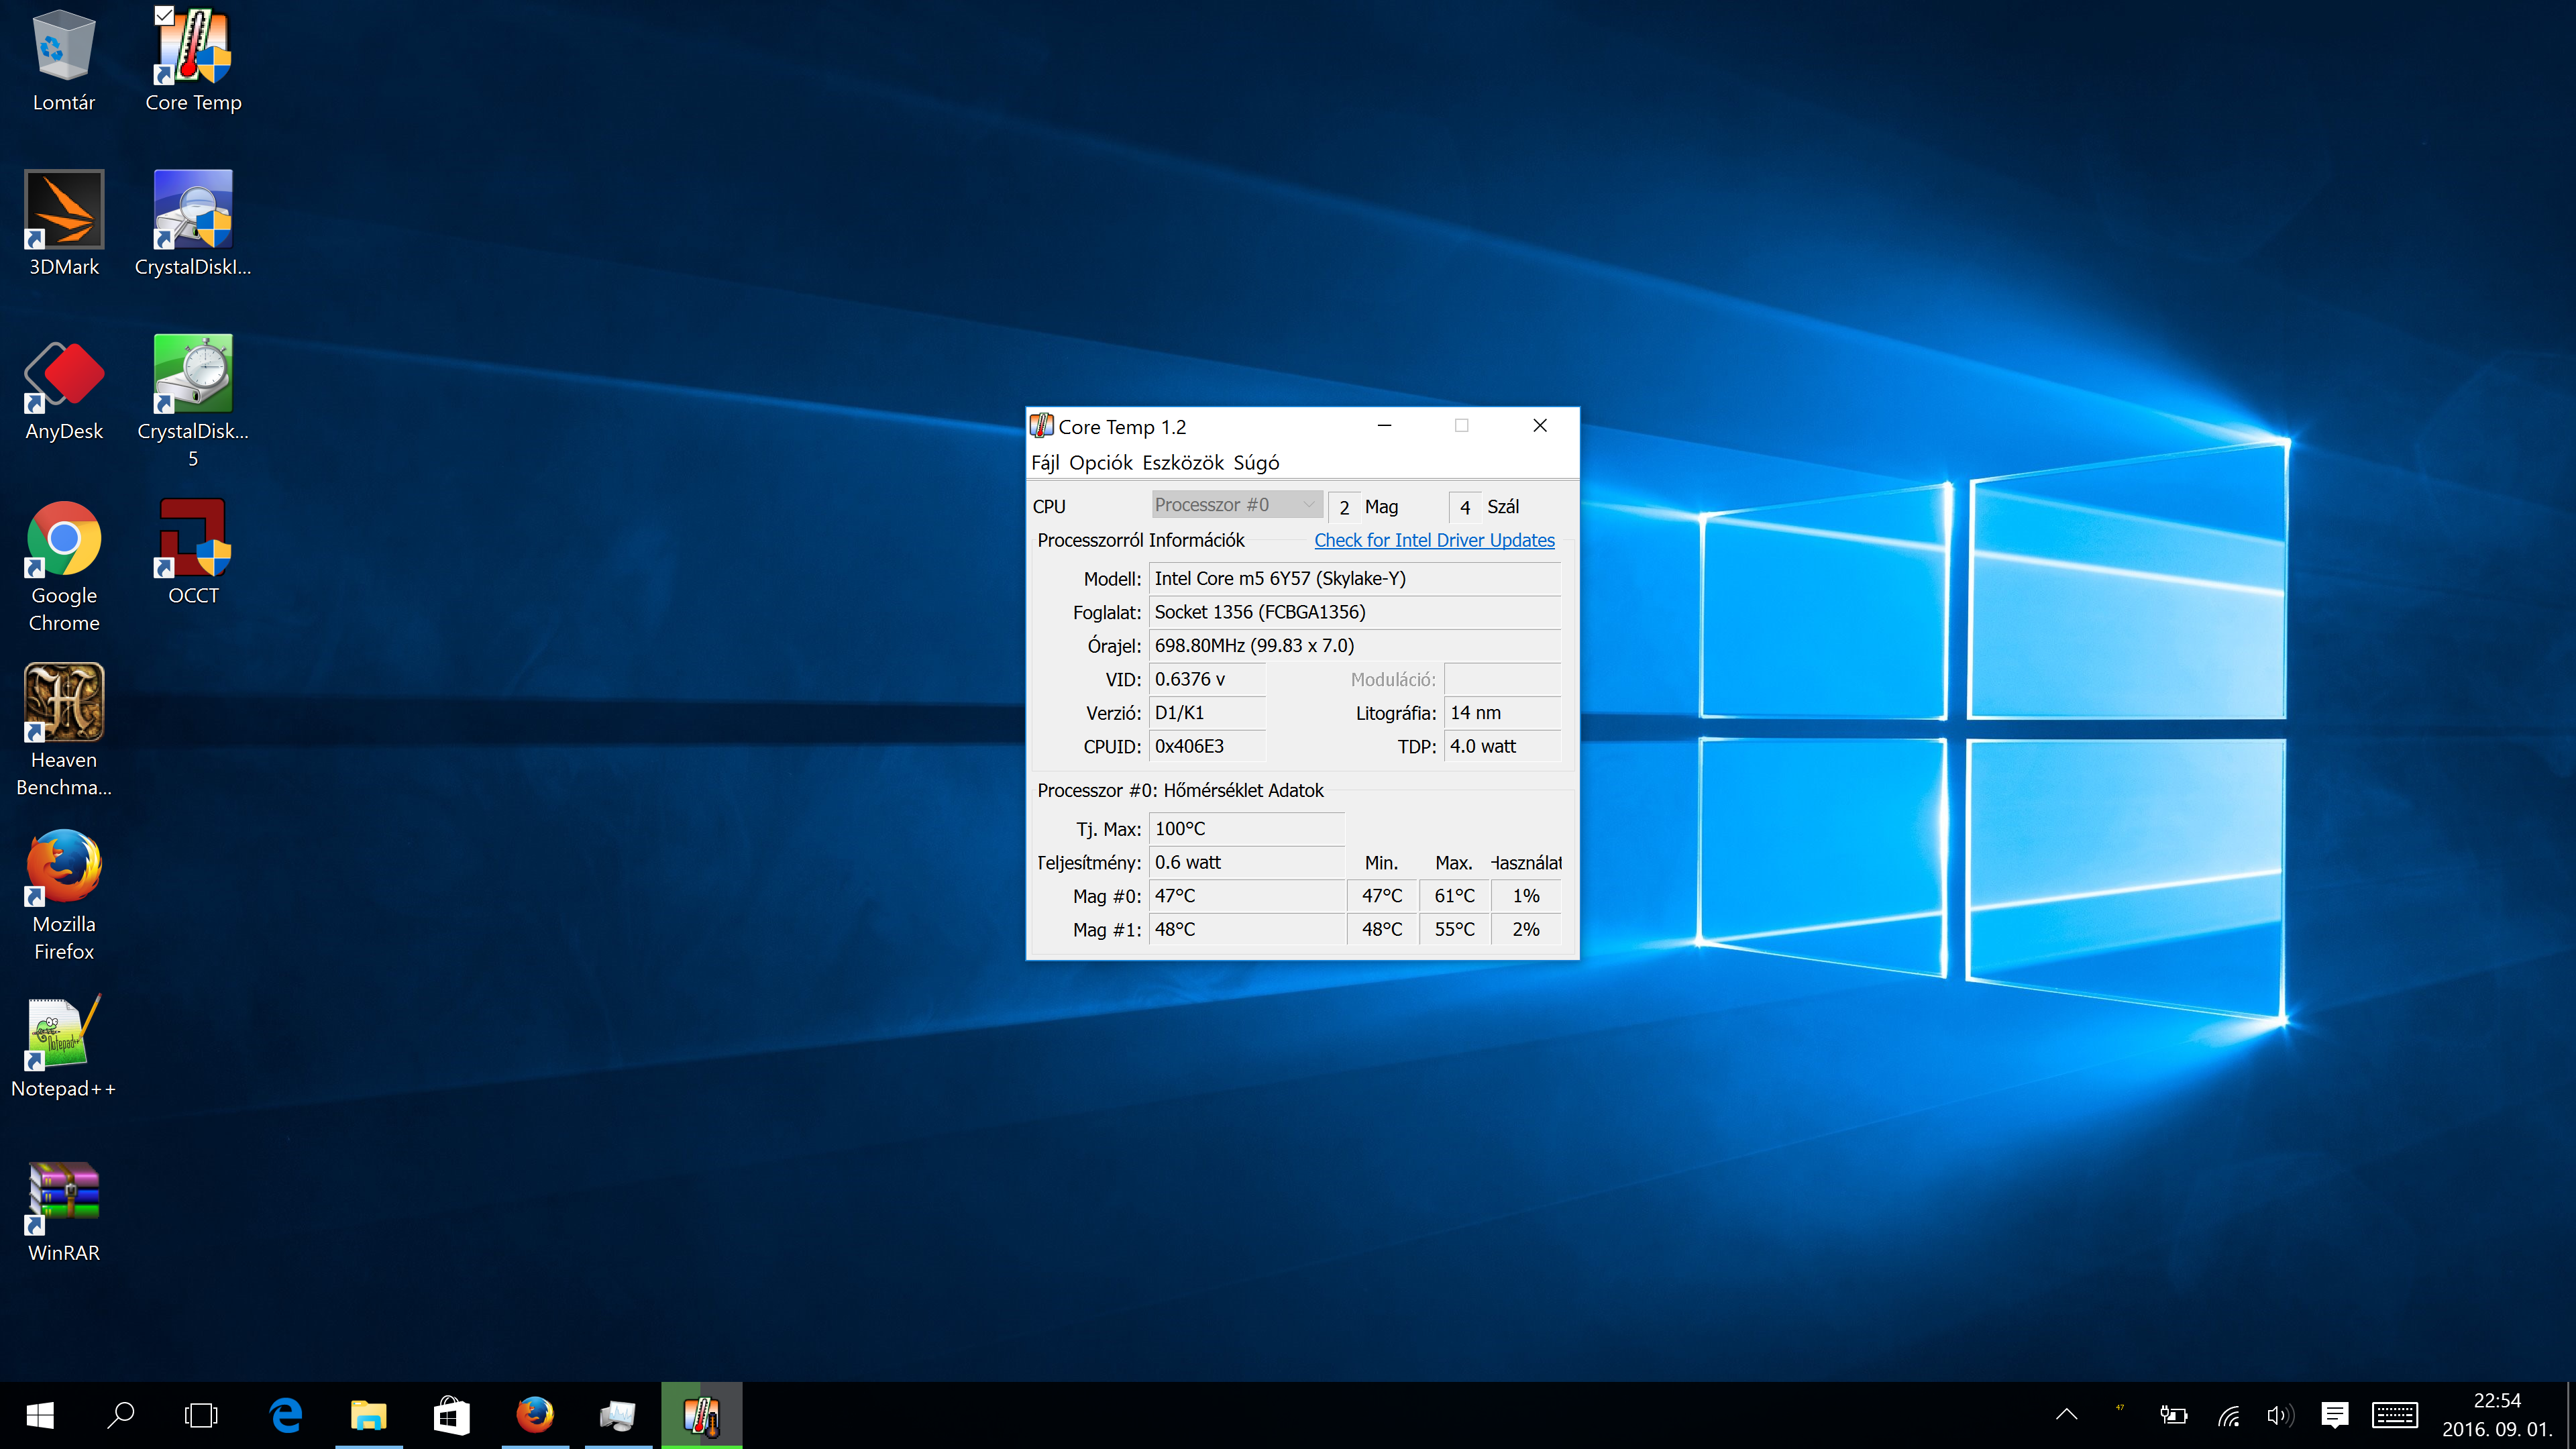The image size is (2576, 1449).
Task: Launch the OCCT desktop shortcut
Action: point(193,539)
